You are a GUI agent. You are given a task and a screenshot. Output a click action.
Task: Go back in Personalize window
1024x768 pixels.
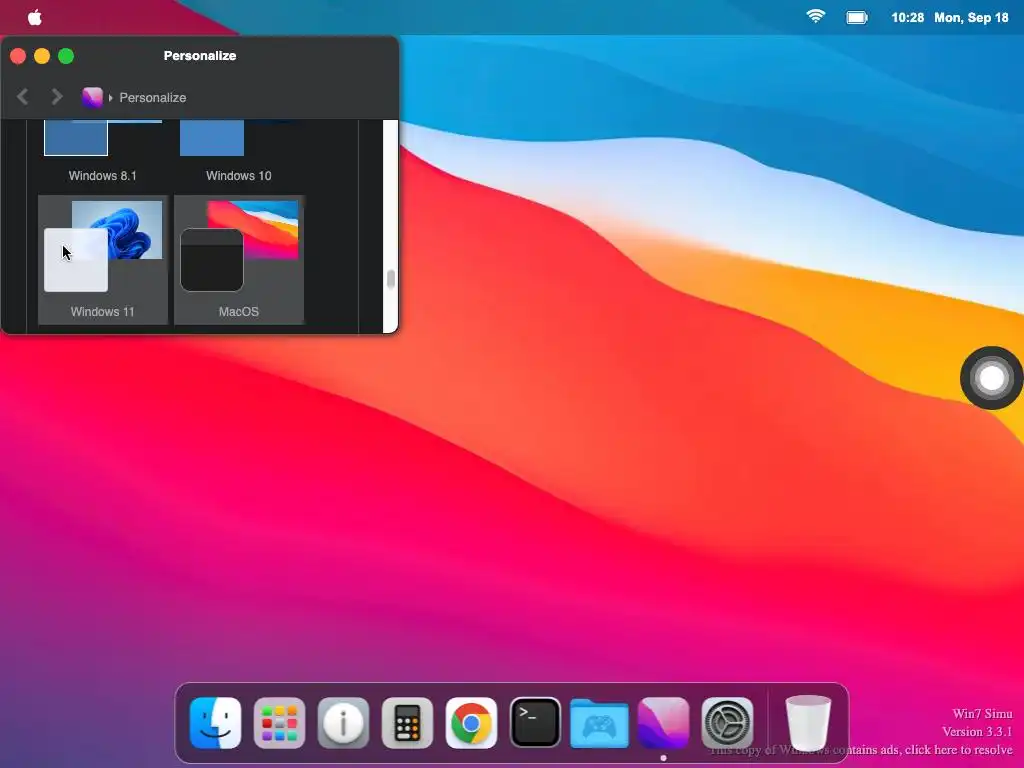click(x=23, y=97)
